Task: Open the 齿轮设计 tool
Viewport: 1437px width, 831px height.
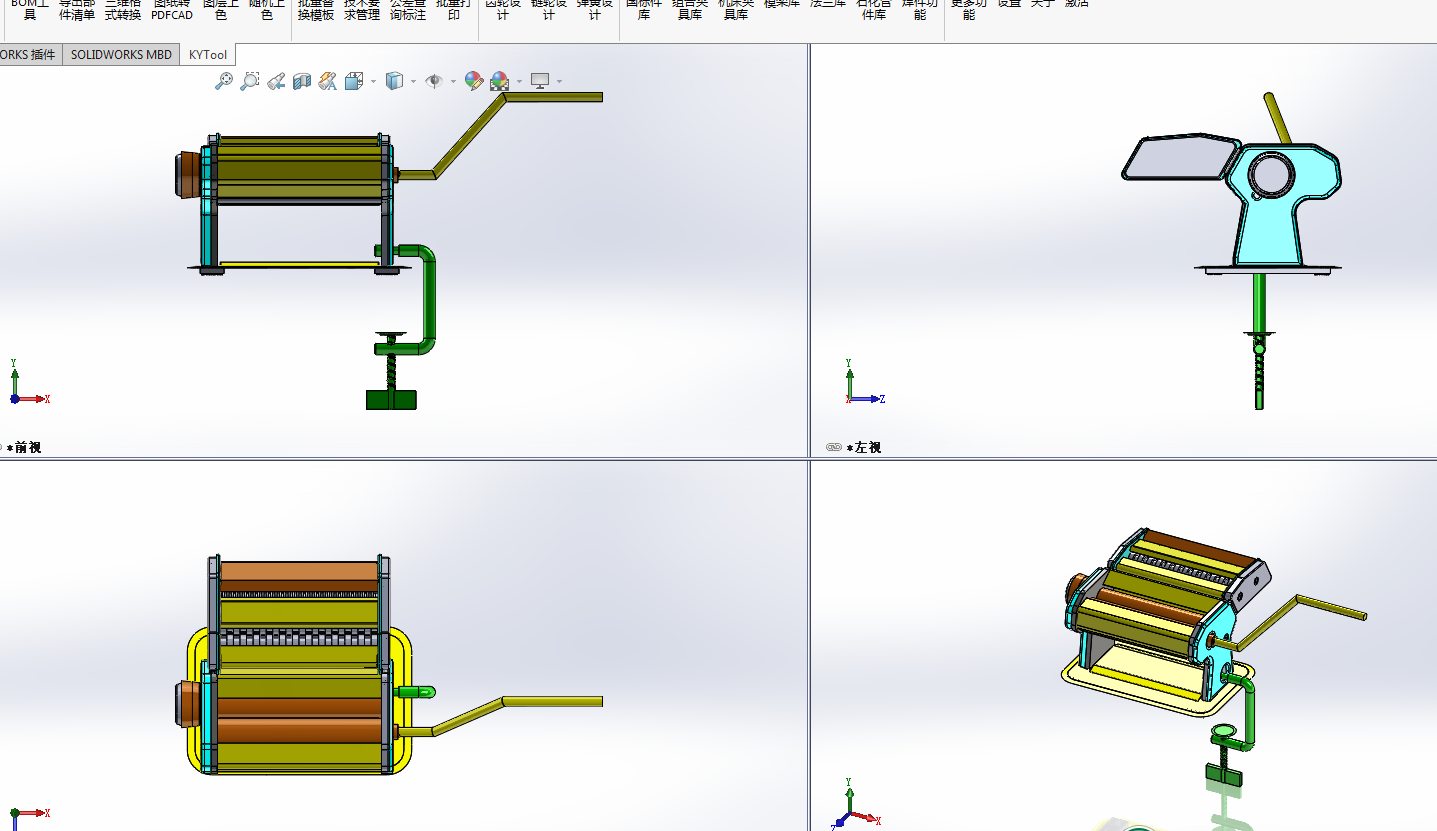Action: click(x=503, y=9)
